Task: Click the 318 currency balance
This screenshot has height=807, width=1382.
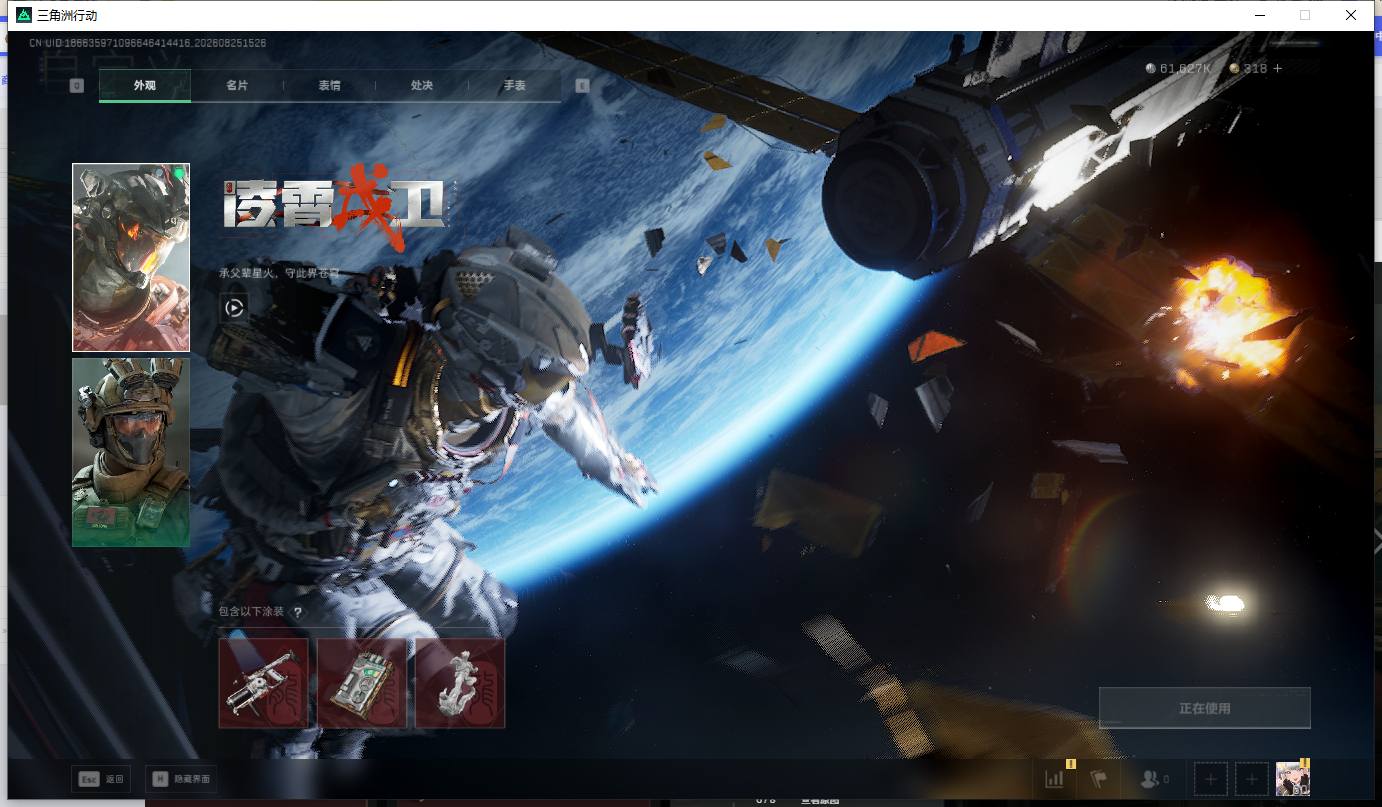Action: point(1255,68)
